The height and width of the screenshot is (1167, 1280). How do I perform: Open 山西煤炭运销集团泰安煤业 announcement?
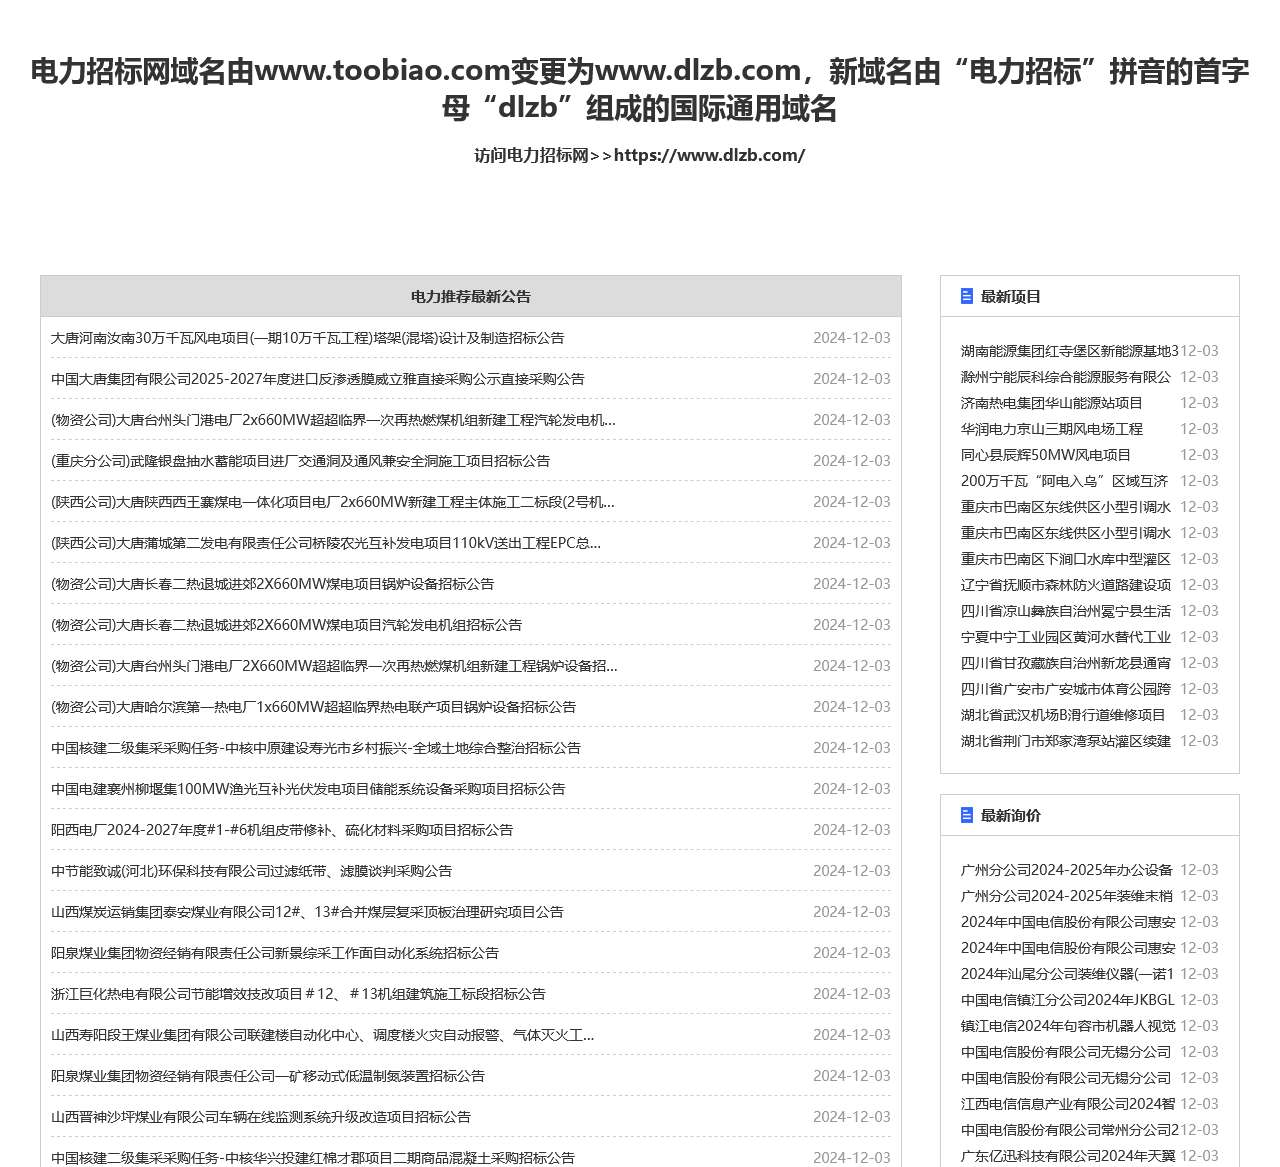click(x=307, y=912)
